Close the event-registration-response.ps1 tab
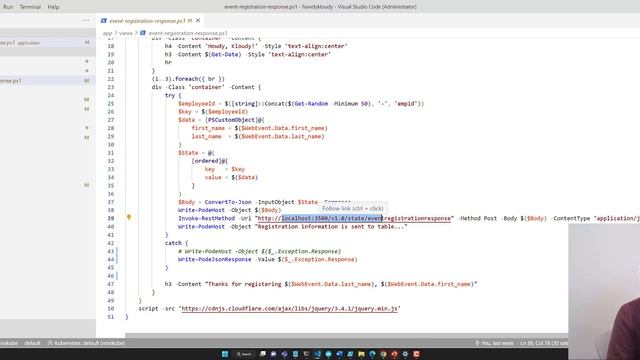The width and height of the screenshot is (640, 360). point(198,20)
